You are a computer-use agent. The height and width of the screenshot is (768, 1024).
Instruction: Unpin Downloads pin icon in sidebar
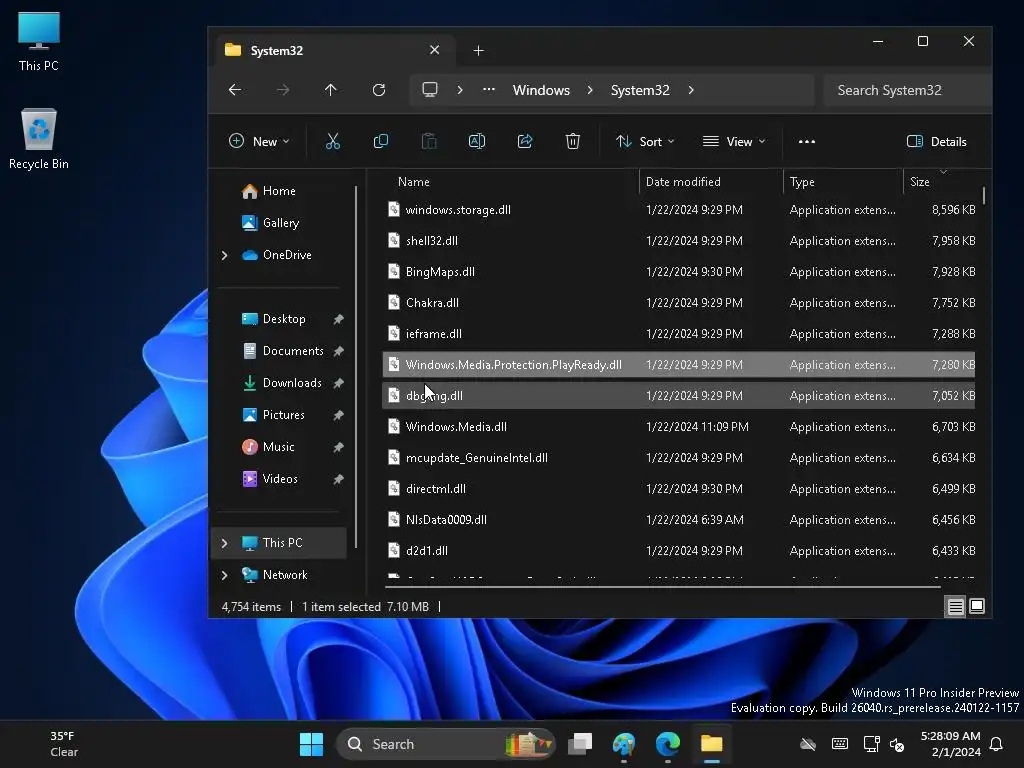[x=338, y=383]
